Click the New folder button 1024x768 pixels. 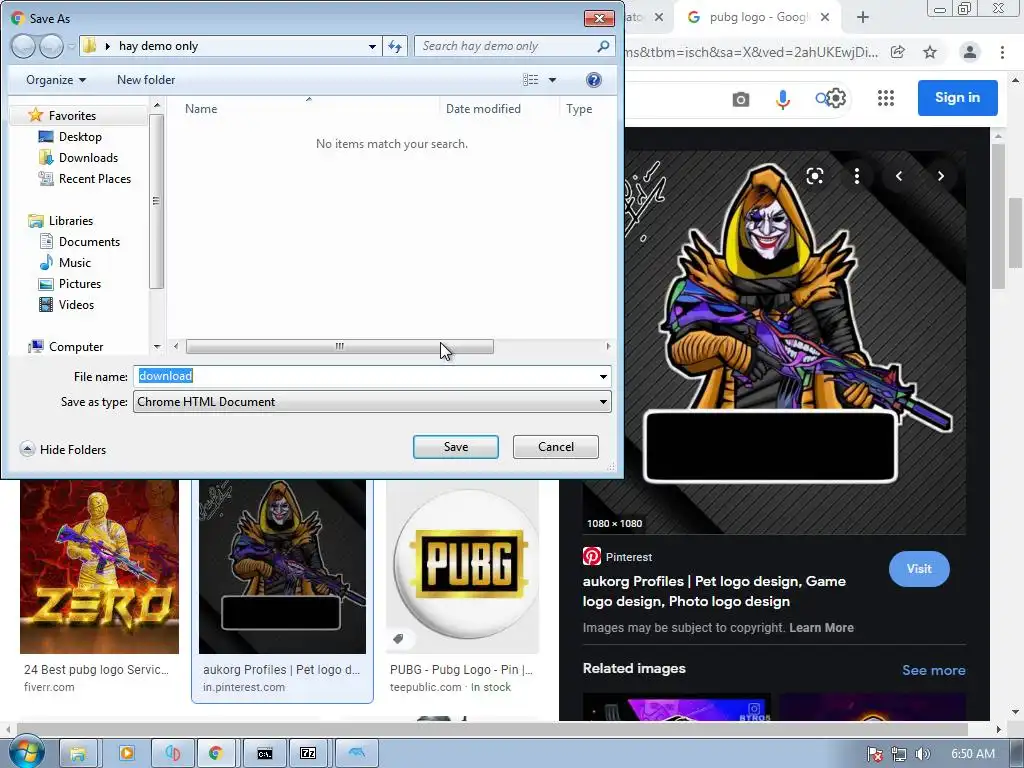pos(146,80)
